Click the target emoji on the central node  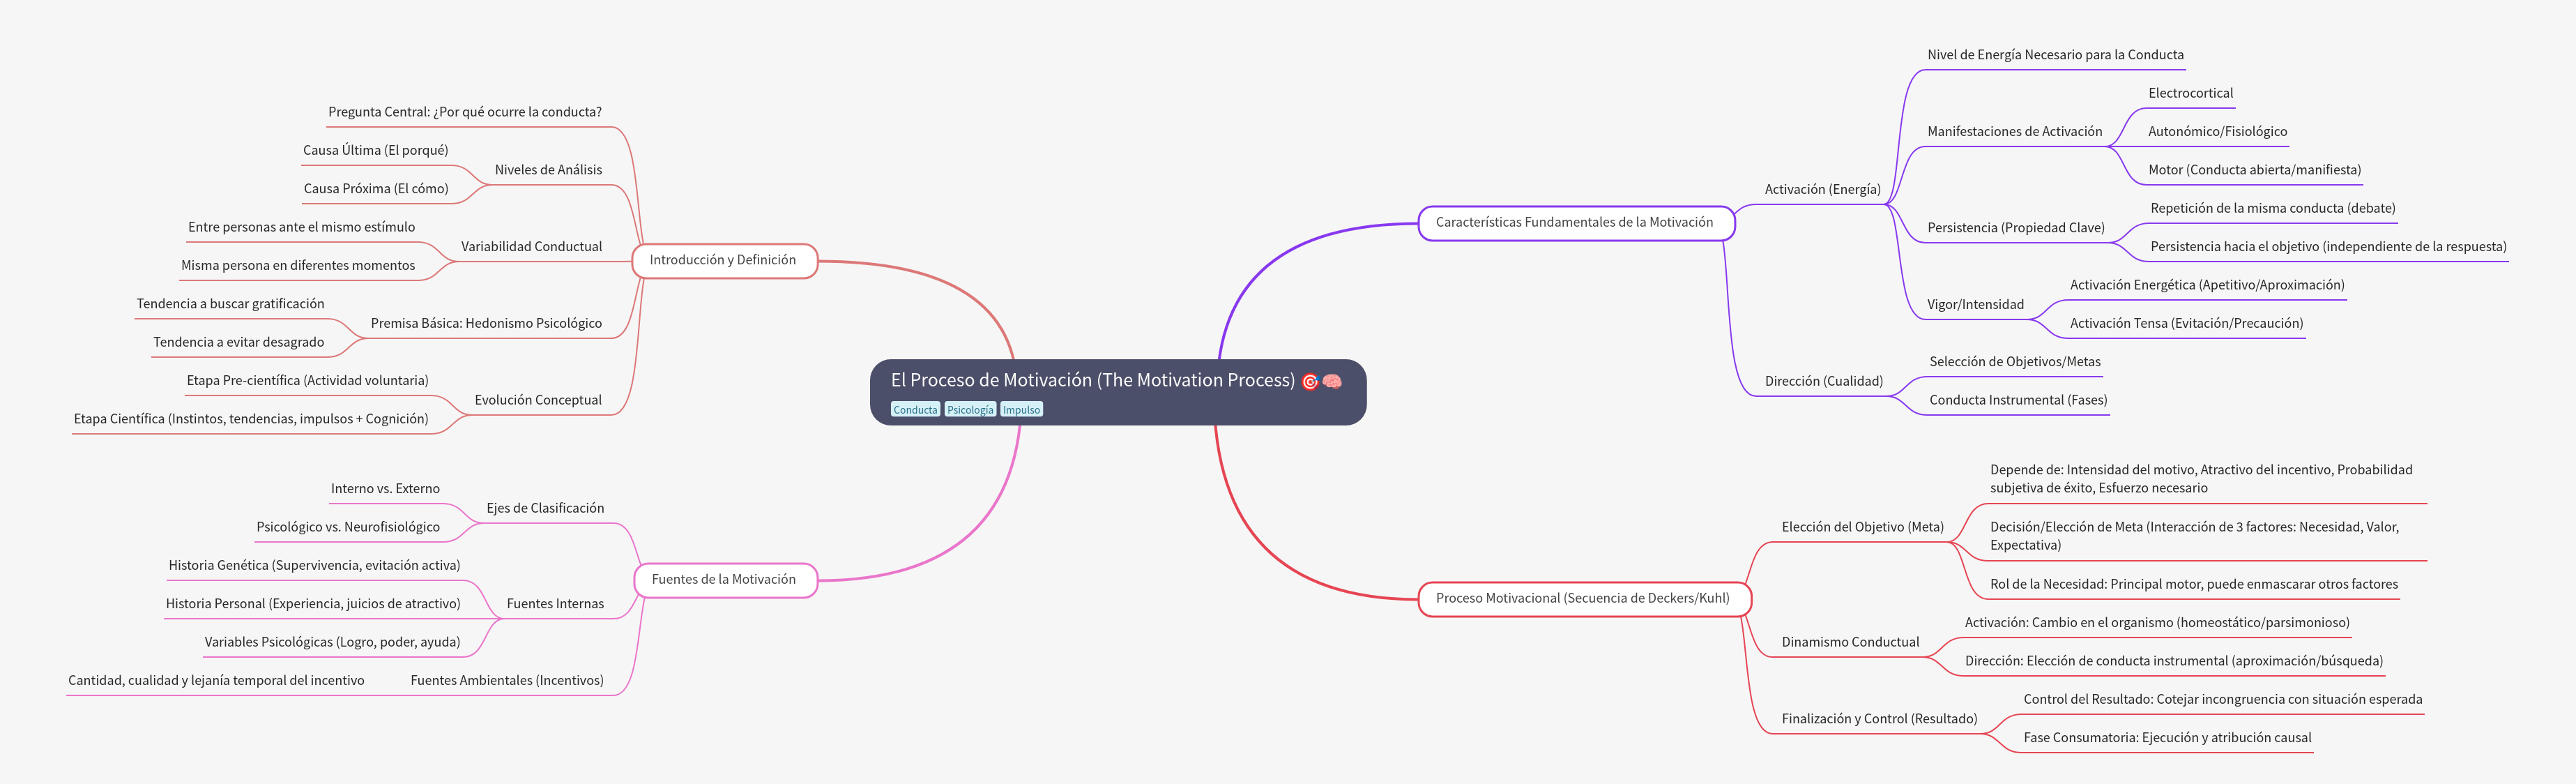(1310, 381)
